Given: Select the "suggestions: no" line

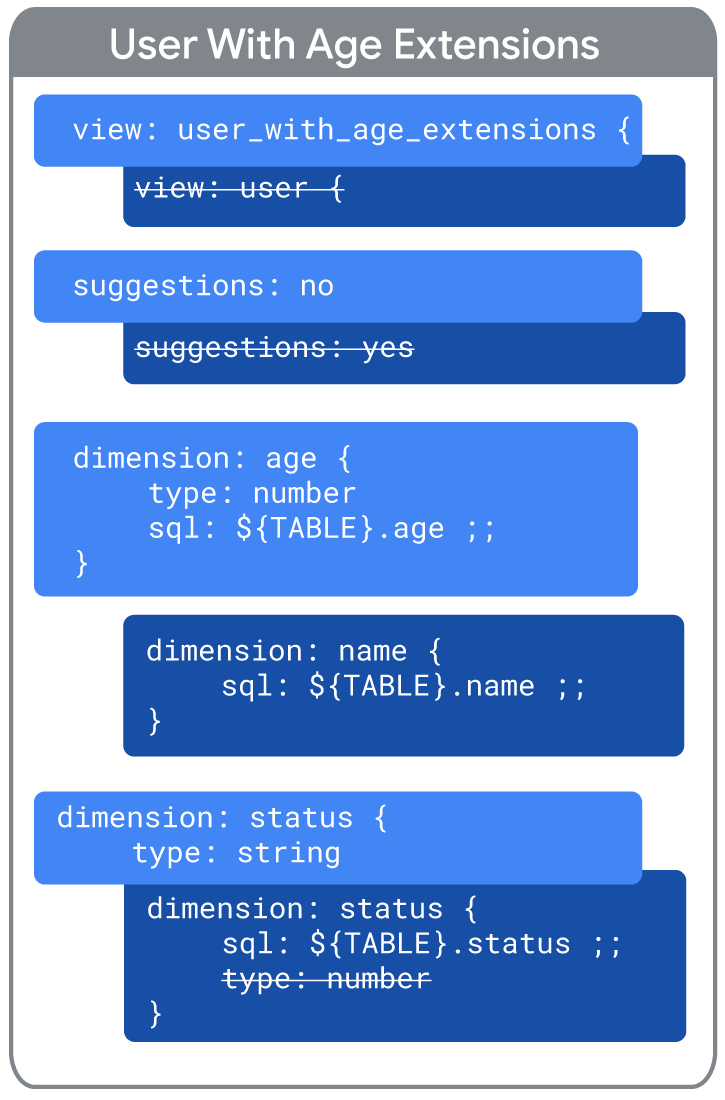Looking at the screenshot, I should pyautogui.click(x=203, y=287).
